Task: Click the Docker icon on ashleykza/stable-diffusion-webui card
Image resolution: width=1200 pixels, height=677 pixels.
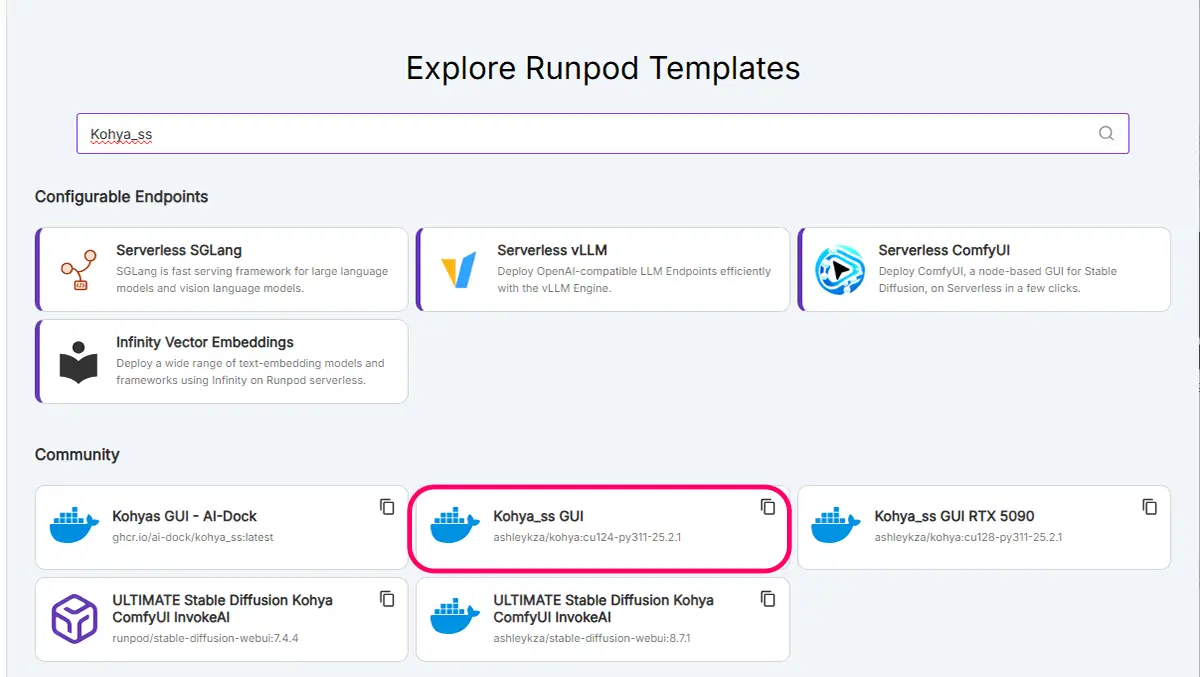Action: pyautogui.click(x=454, y=618)
